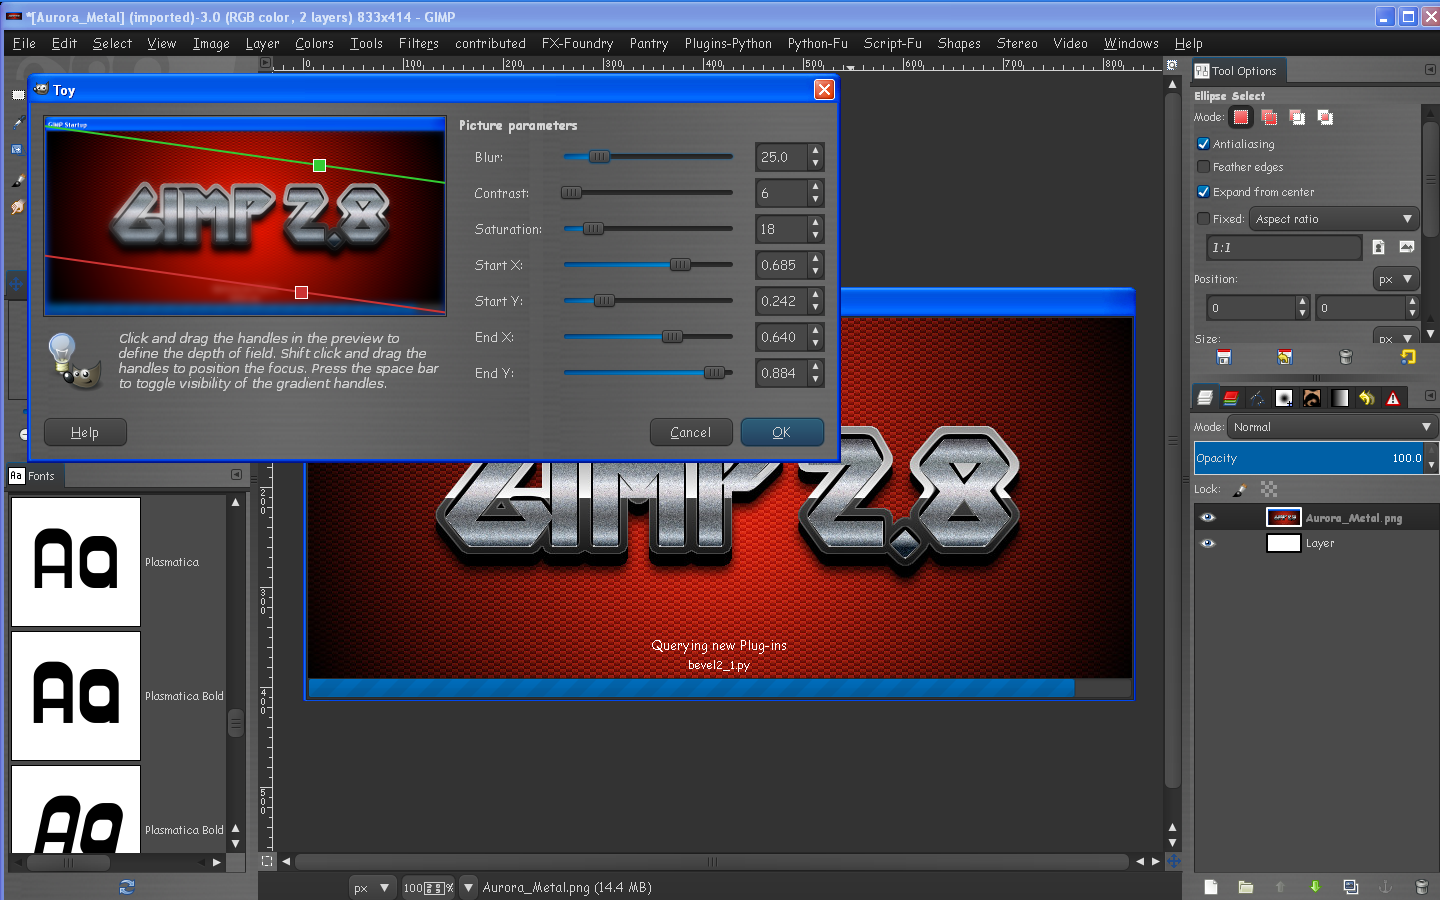
Task: Open the Channels tab
Action: point(1231,398)
